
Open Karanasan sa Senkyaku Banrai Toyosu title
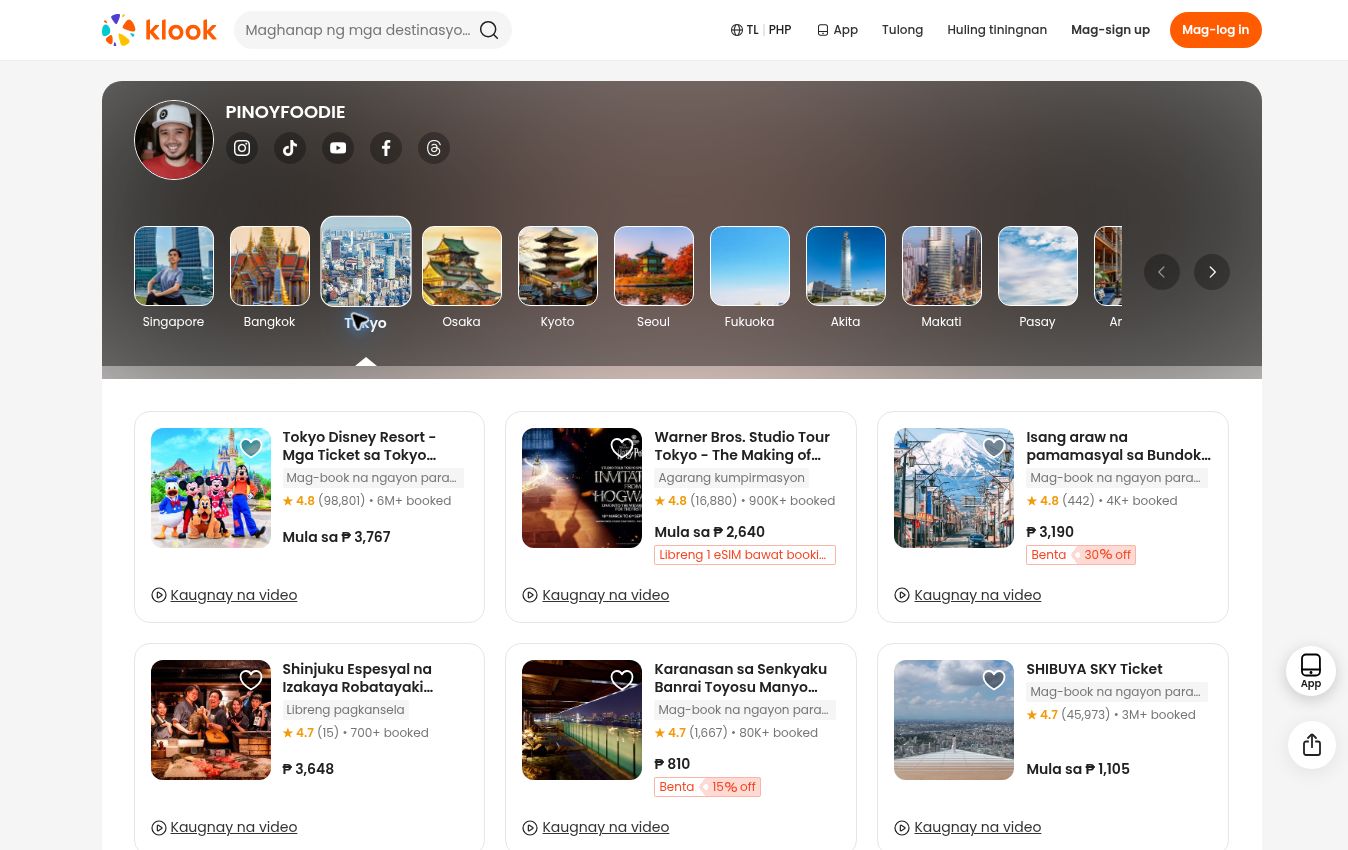740,678
